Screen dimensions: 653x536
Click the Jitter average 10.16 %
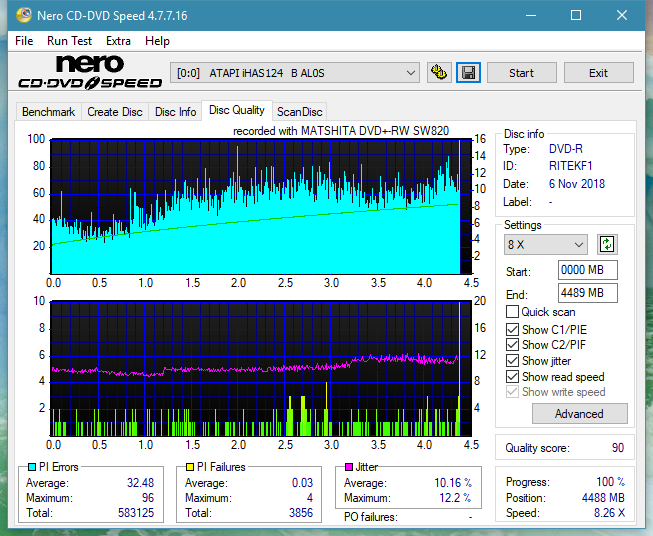click(453, 483)
